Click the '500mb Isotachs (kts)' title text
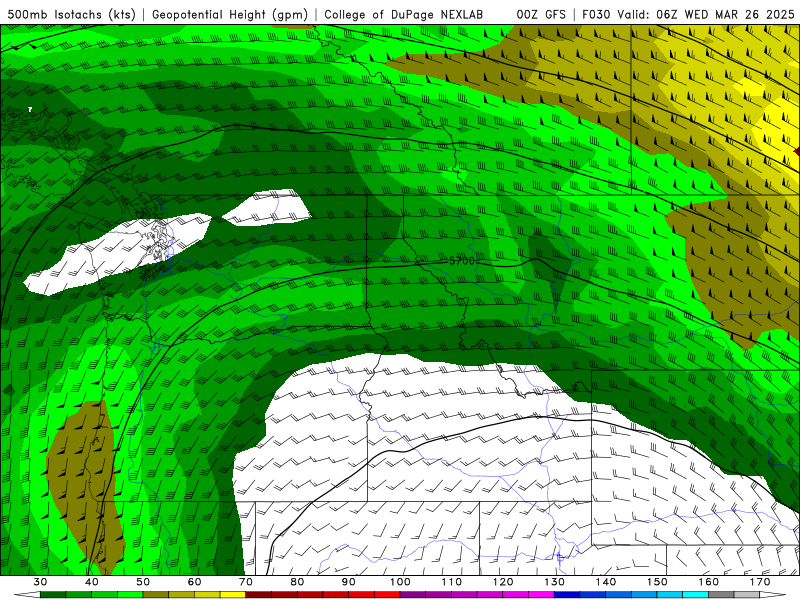 click(71, 14)
